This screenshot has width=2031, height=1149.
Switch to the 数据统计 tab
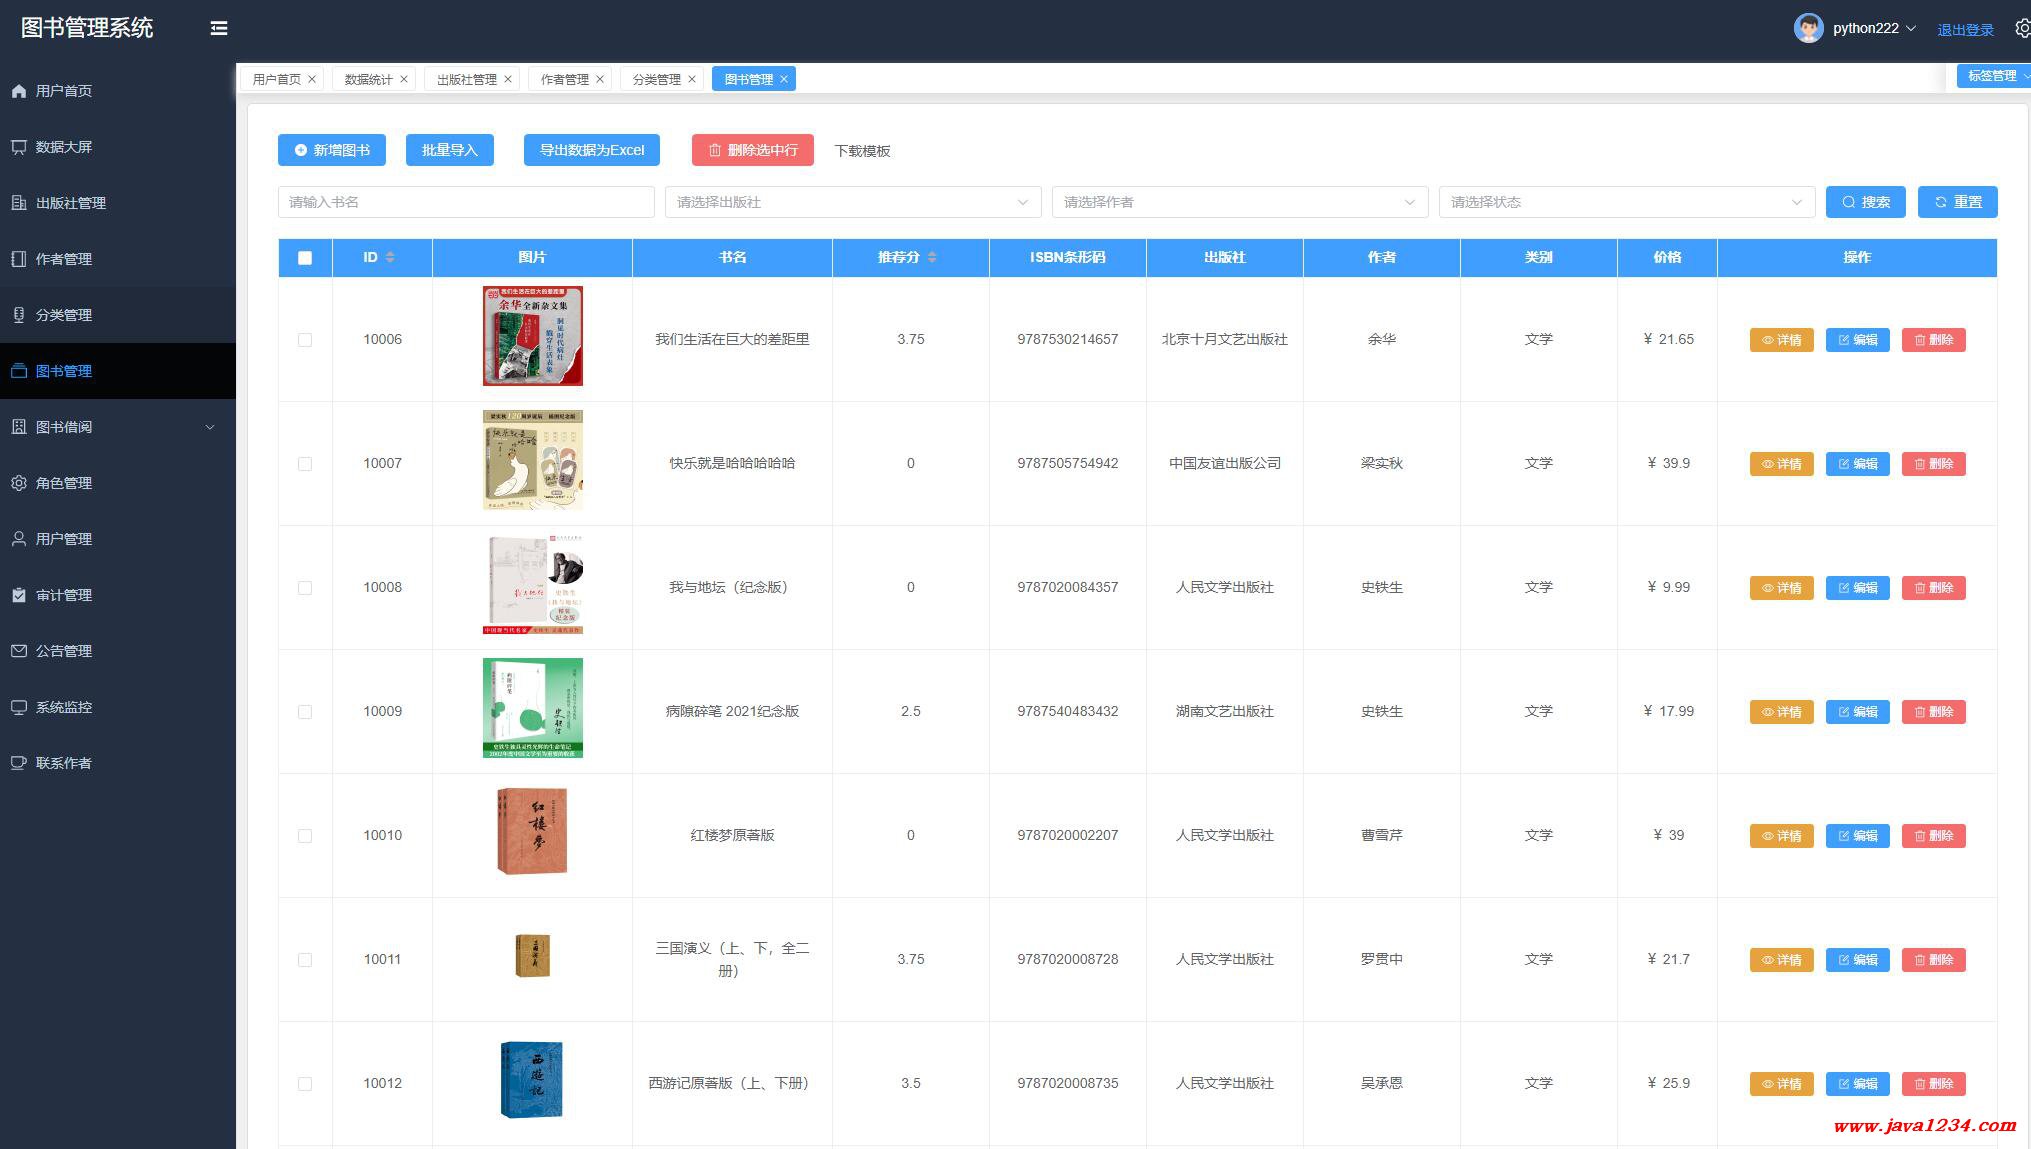tap(368, 79)
